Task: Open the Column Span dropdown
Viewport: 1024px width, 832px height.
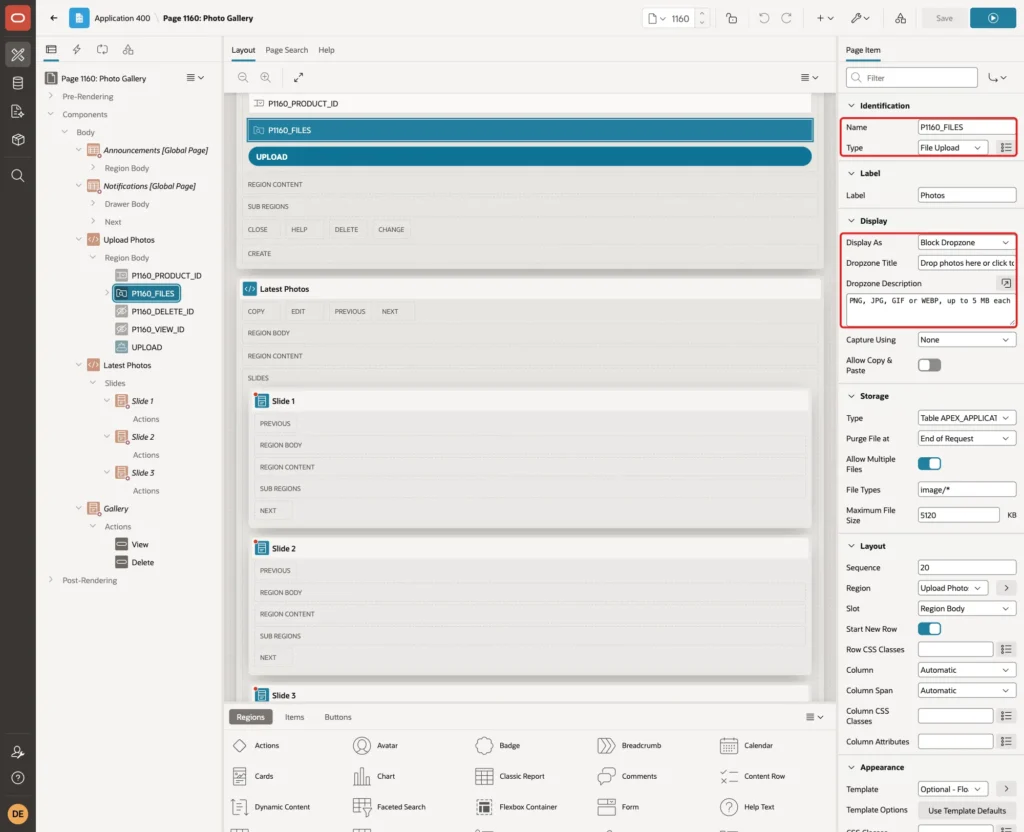Action: (x=966, y=691)
